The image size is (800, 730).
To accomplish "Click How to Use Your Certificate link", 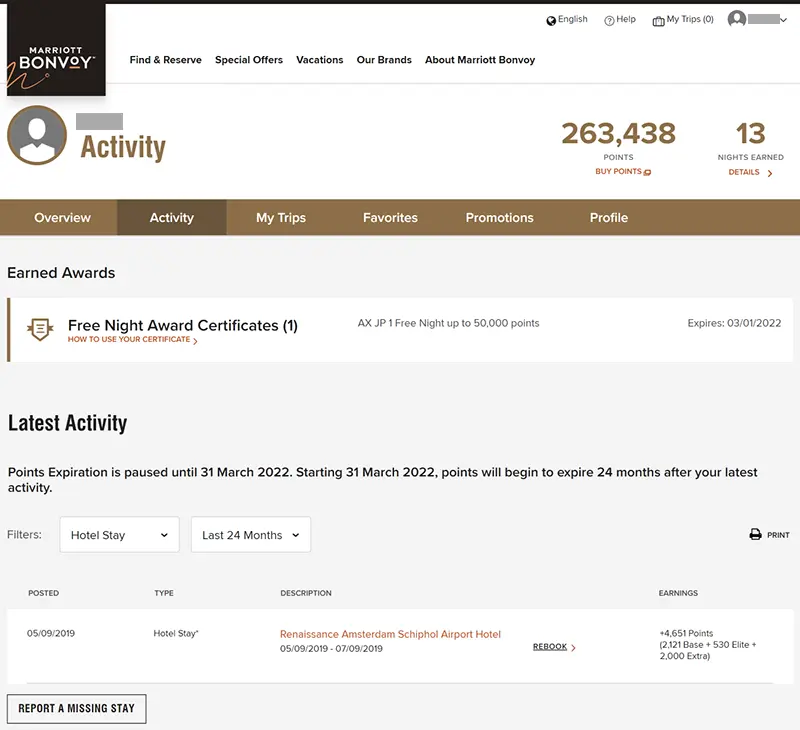I will [x=129, y=340].
